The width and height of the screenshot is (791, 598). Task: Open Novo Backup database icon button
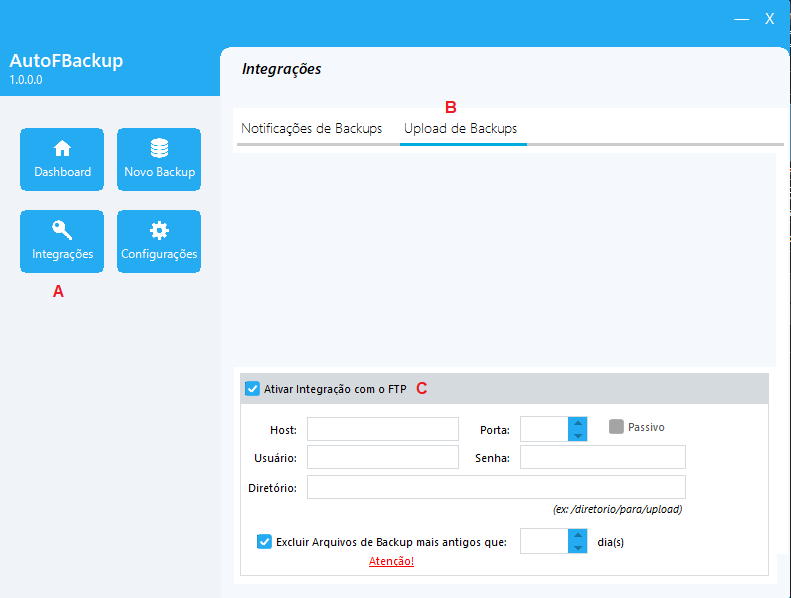(x=159, y=159)
